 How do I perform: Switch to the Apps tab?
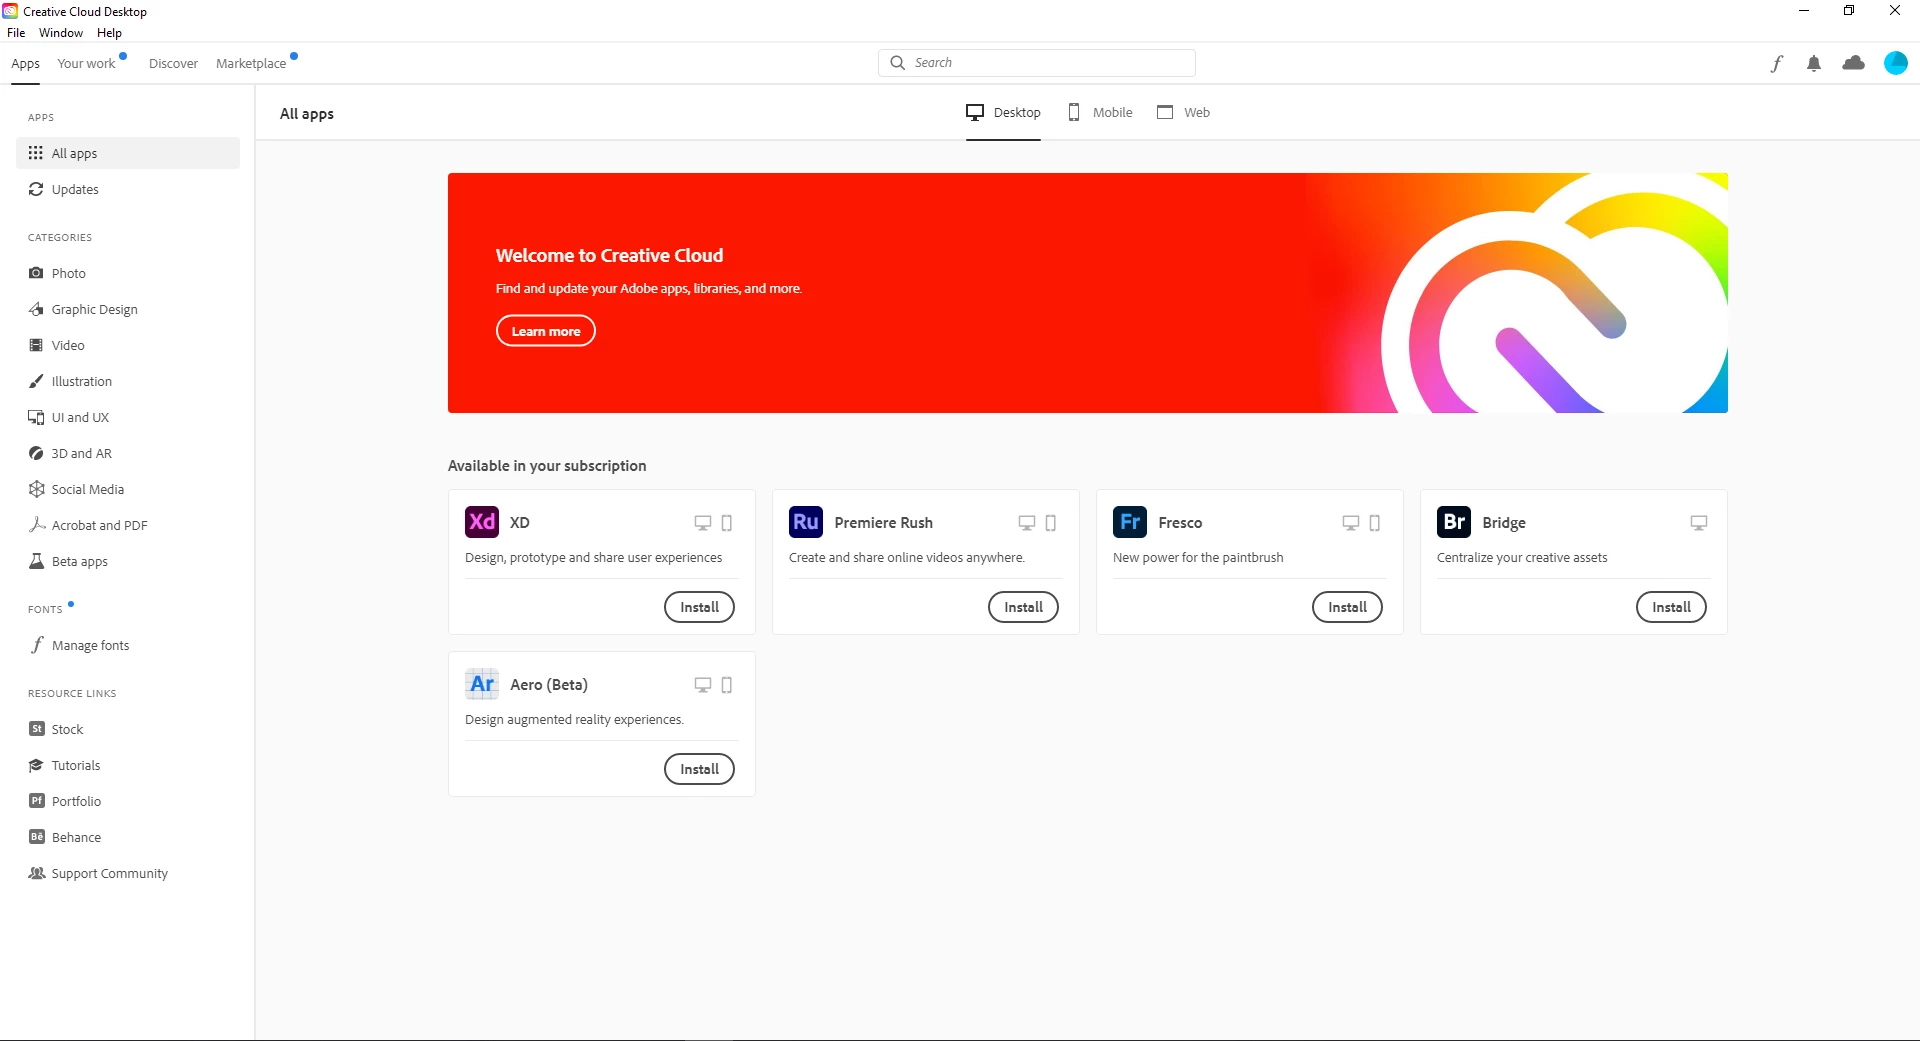pyautogui.click(x=25, y=63)
